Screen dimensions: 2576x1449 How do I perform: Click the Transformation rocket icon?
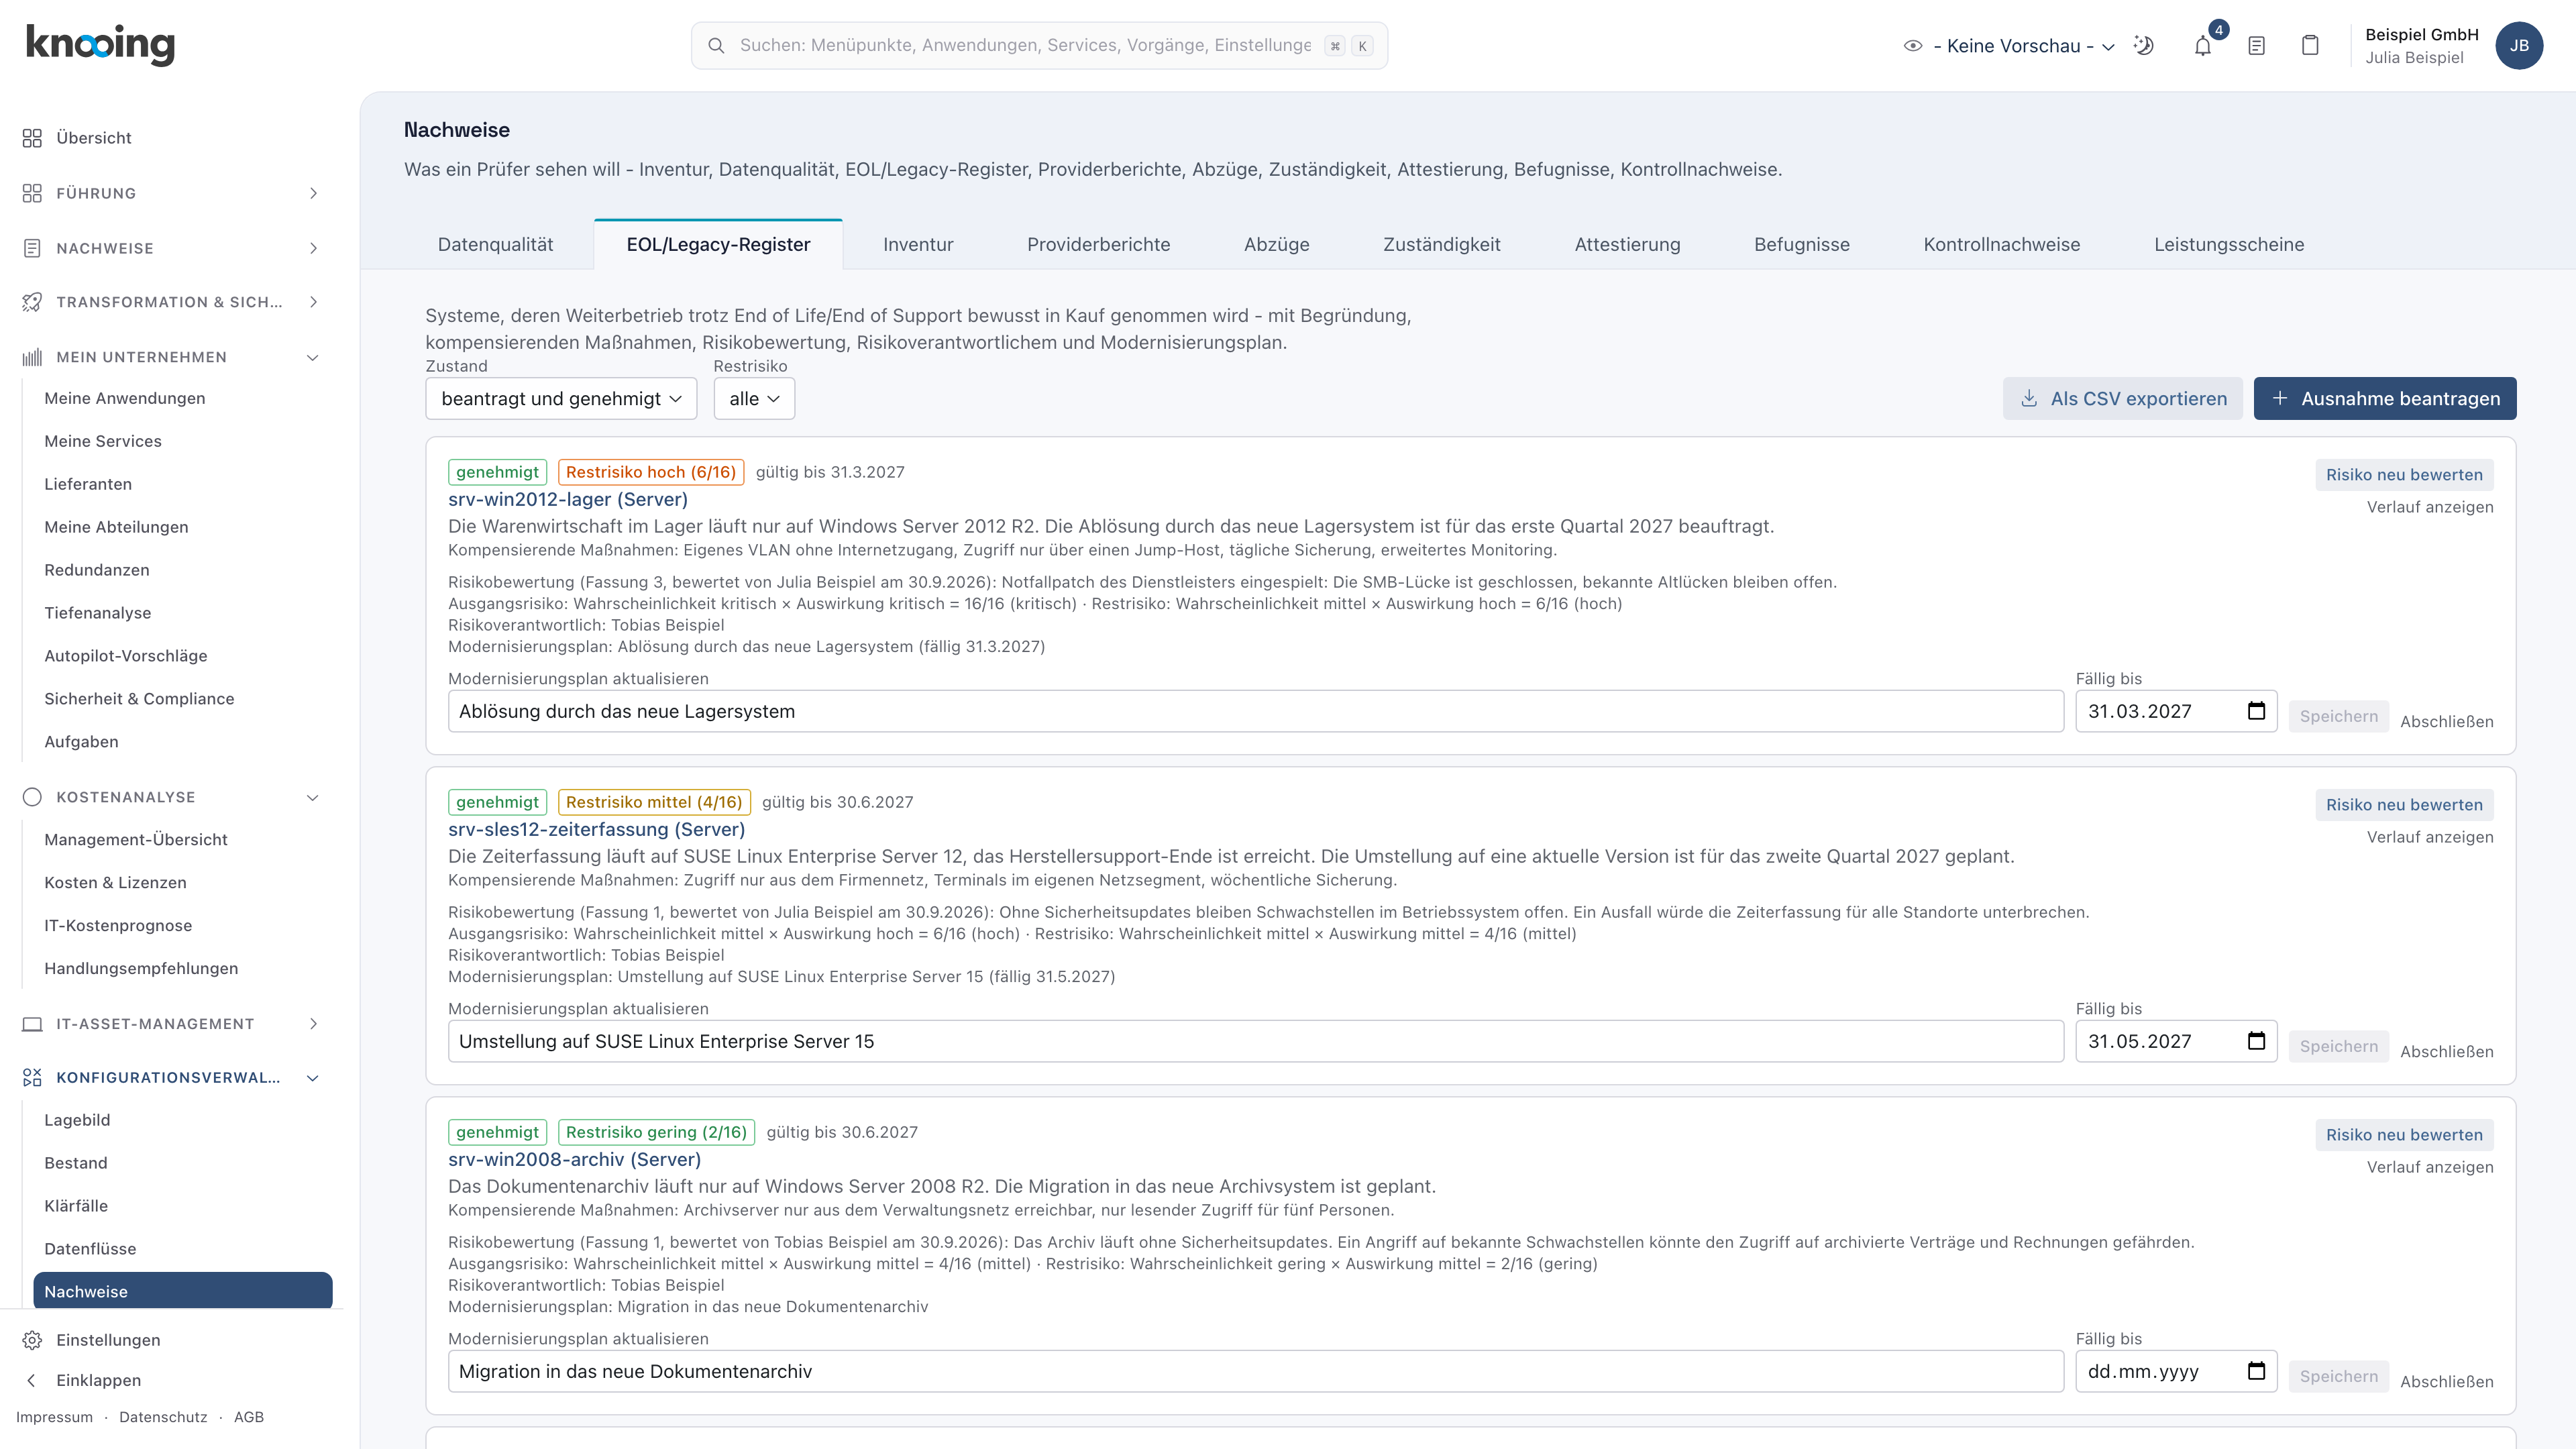pos(32,302)
